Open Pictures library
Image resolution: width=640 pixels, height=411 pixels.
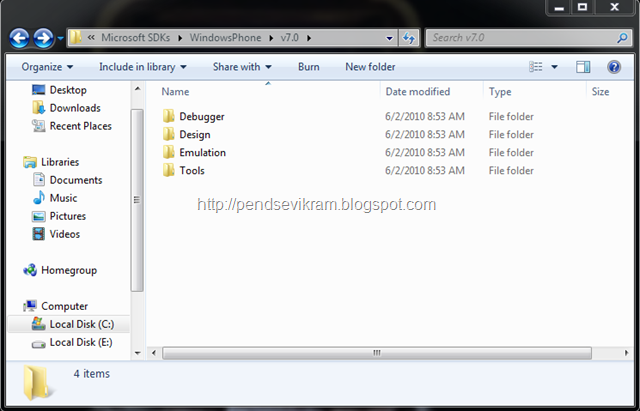pyautogui.click(x=67, y=216)
